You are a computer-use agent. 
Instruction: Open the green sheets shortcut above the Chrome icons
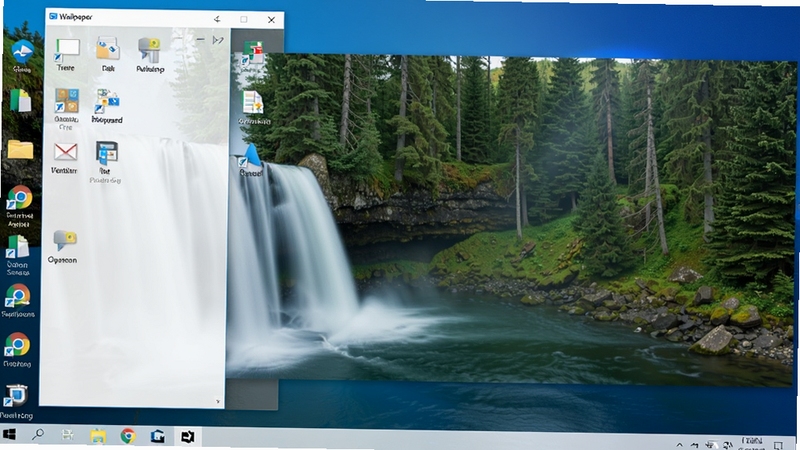coord(17,247)
